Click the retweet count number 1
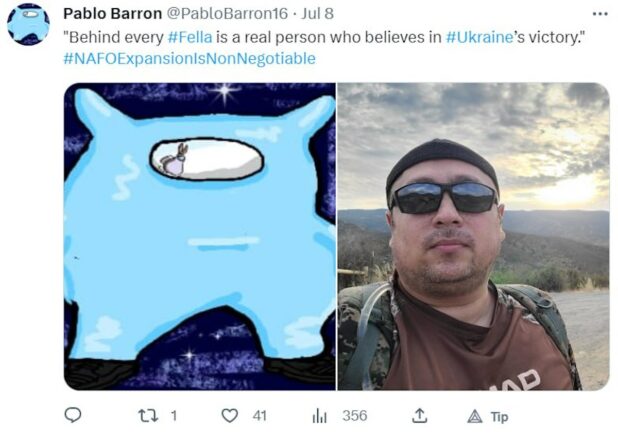The width and height of the screenshot is (618, 434). [x=174, y=416]
